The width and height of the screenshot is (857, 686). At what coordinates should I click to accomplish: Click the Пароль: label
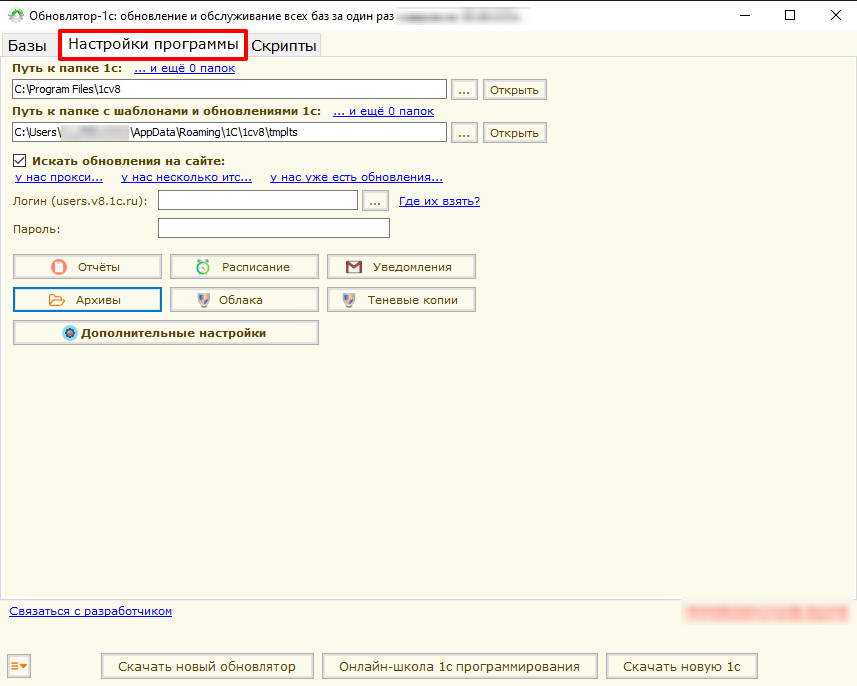click(x=37, y=229)
